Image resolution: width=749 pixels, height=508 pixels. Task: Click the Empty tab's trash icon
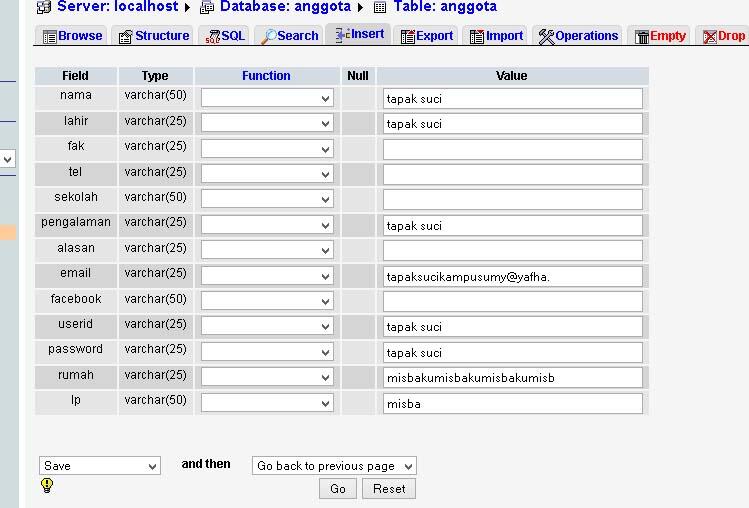[x=642, y=37]
